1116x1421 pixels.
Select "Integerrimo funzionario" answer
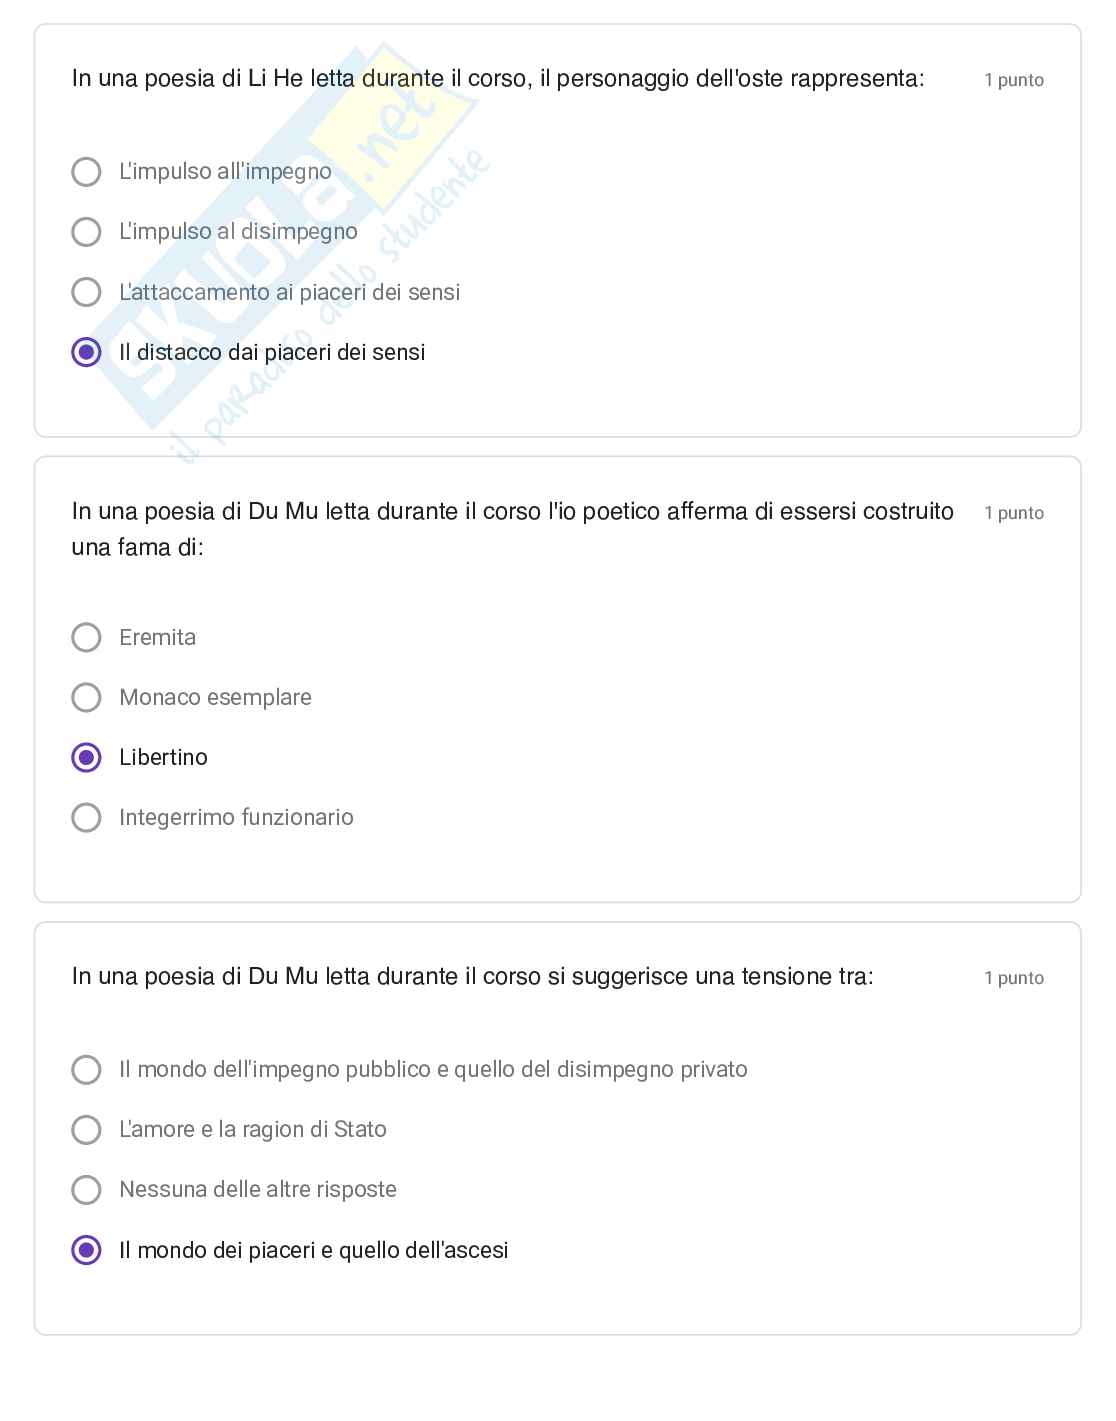tap(87, 817)
